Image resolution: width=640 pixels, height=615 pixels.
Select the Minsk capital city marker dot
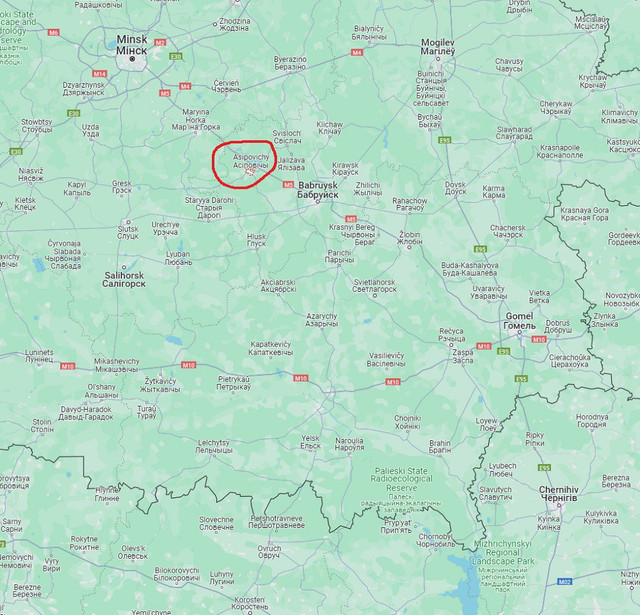(x=132, y=59)
